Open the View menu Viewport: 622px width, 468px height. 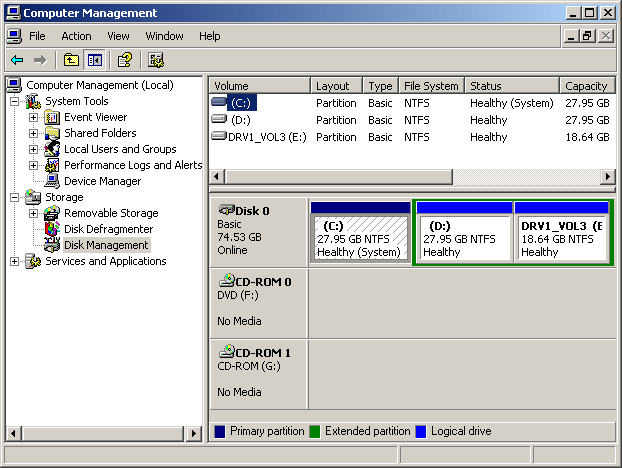coord(118,36)
